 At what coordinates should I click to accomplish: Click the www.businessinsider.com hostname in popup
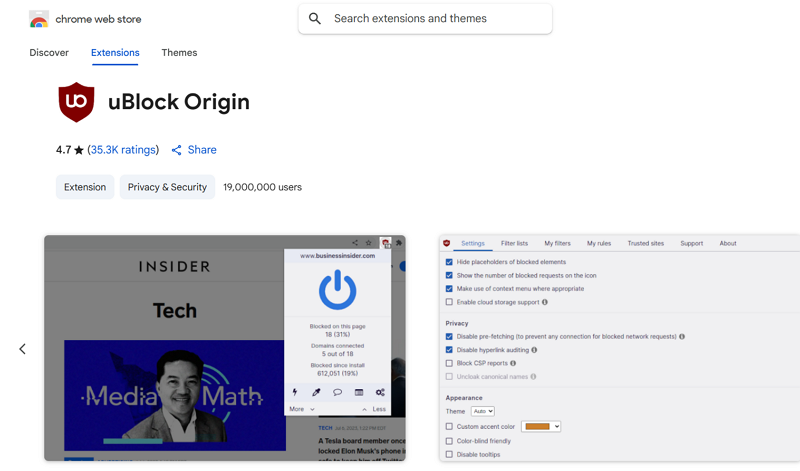coord(337,256)
